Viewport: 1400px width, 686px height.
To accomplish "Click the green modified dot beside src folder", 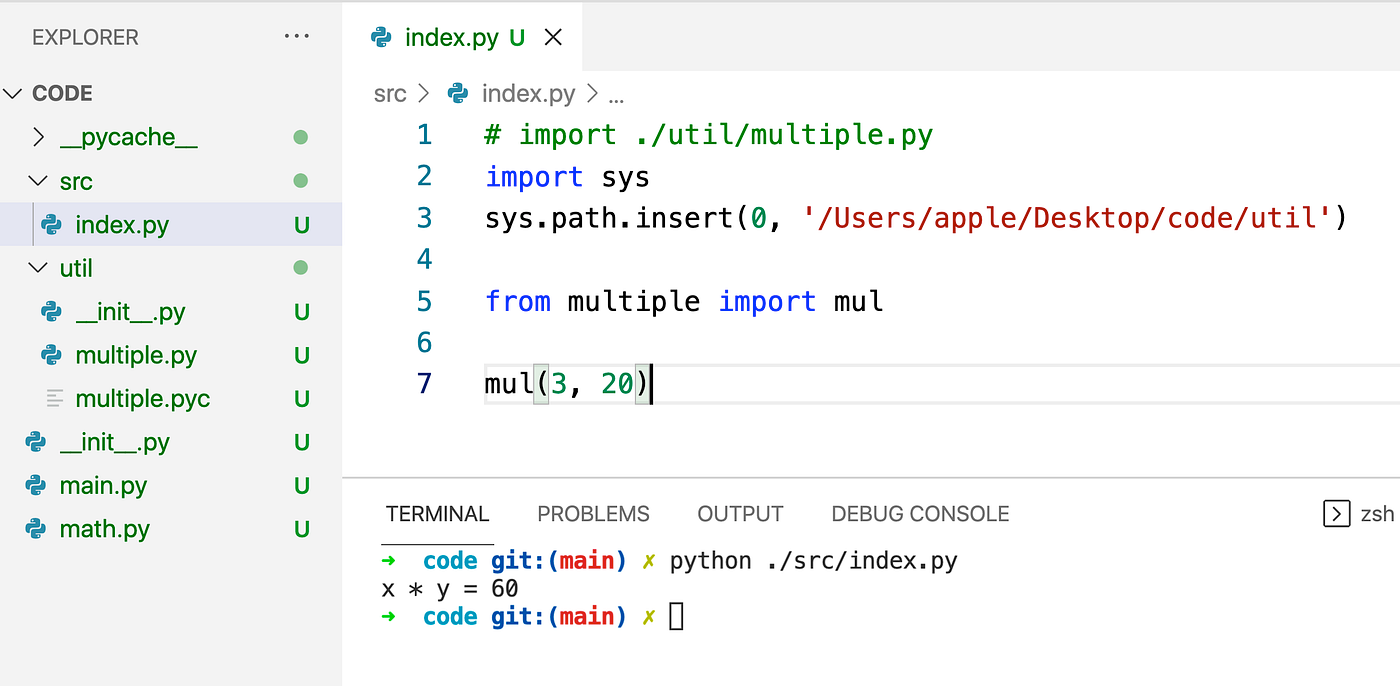I will pos(301,181).
